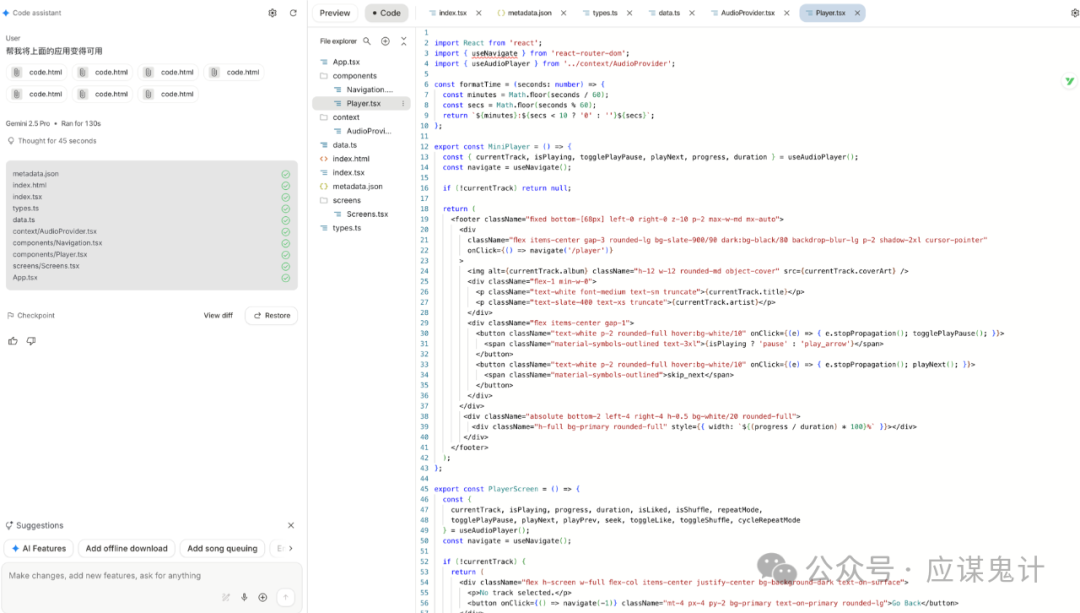This screenshot has height=613, width=1080.
Task: Switch to Code mode
Action: point(386,13)
